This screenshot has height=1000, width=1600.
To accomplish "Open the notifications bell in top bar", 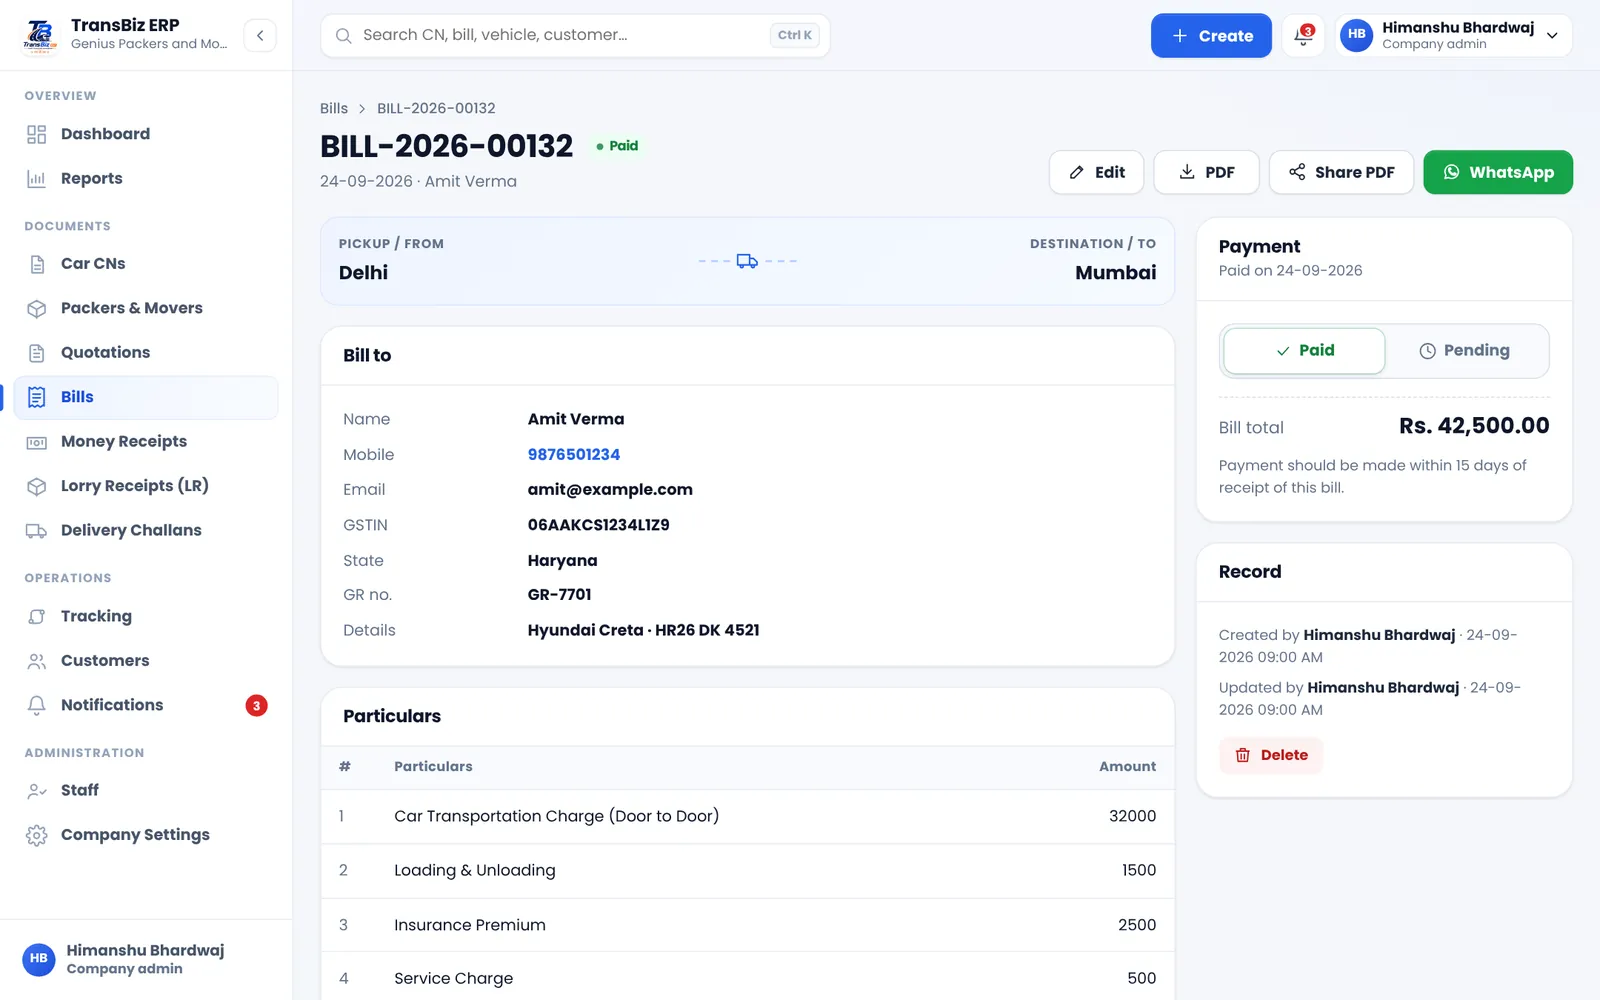I will (x=1303, y=35).
